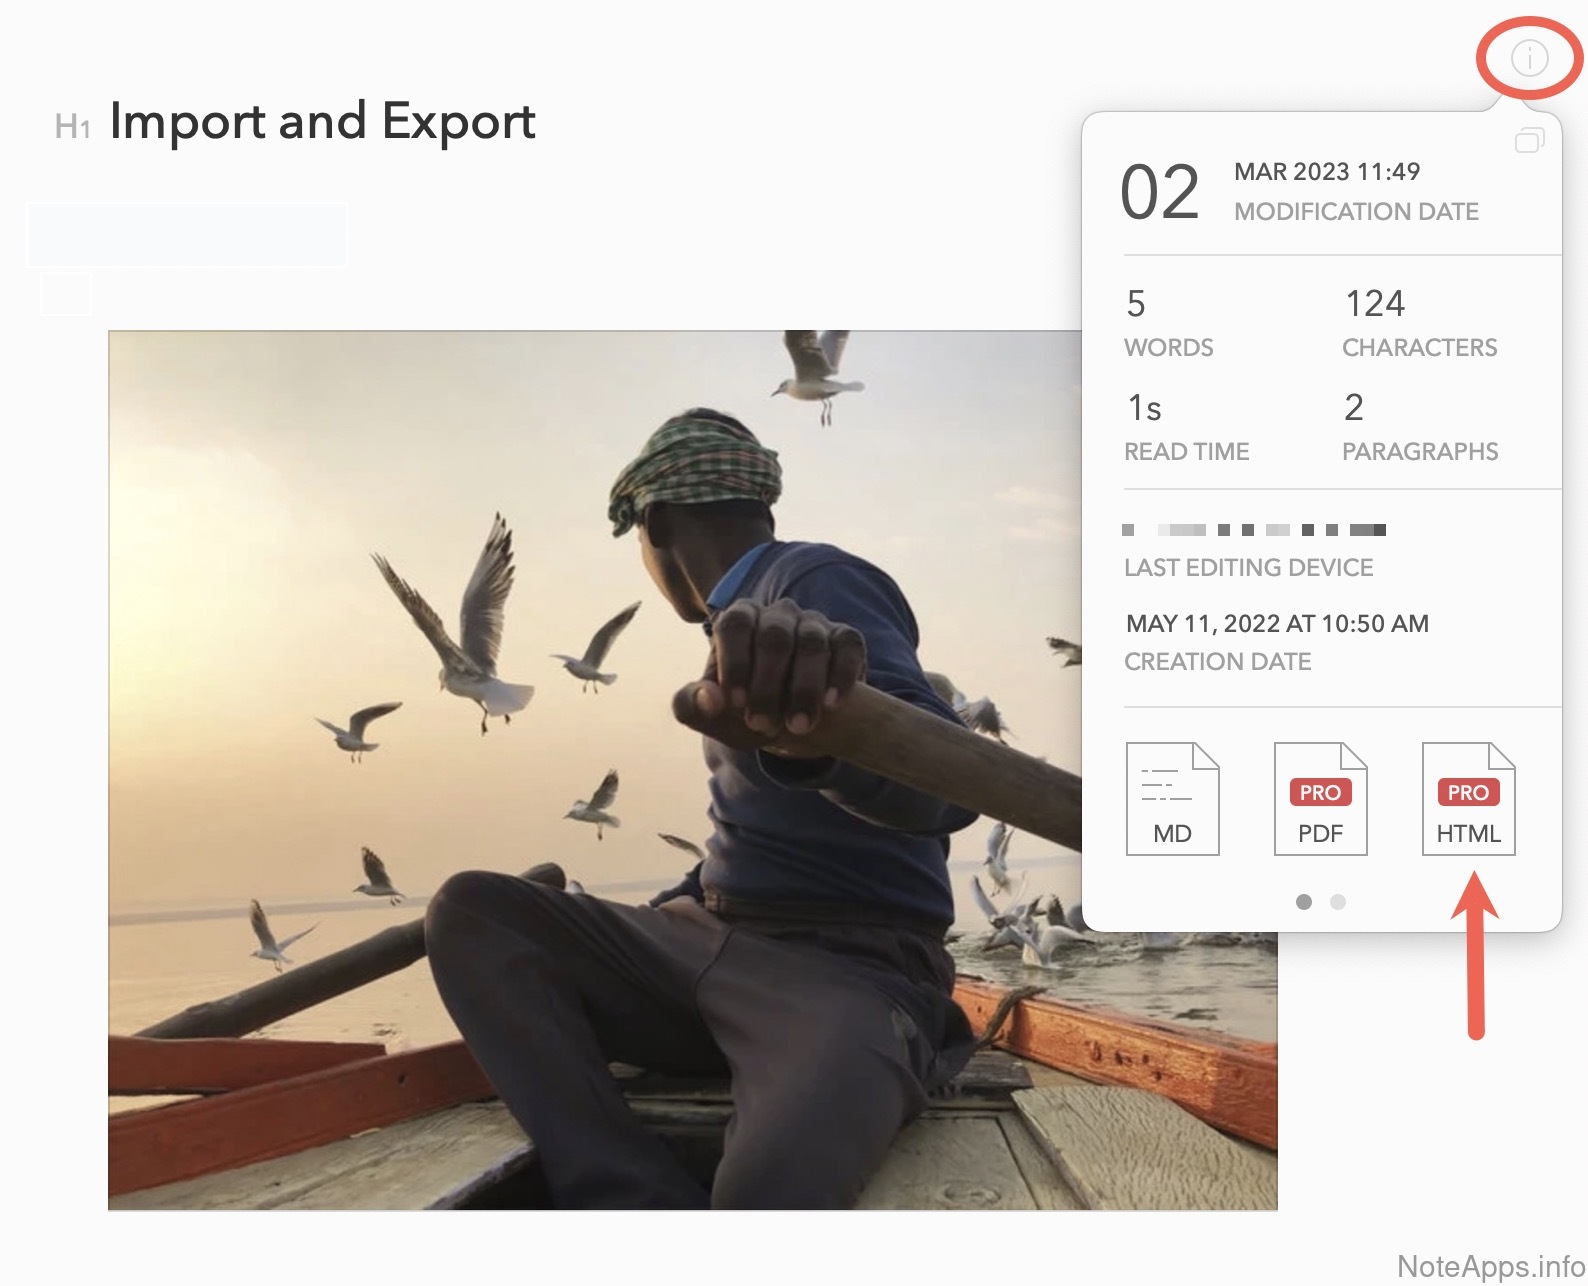Image resolution: width=1588 pixels, height=1286 pixels.
Task: Click the info circle icon
Action: (x=1528, y=58)
